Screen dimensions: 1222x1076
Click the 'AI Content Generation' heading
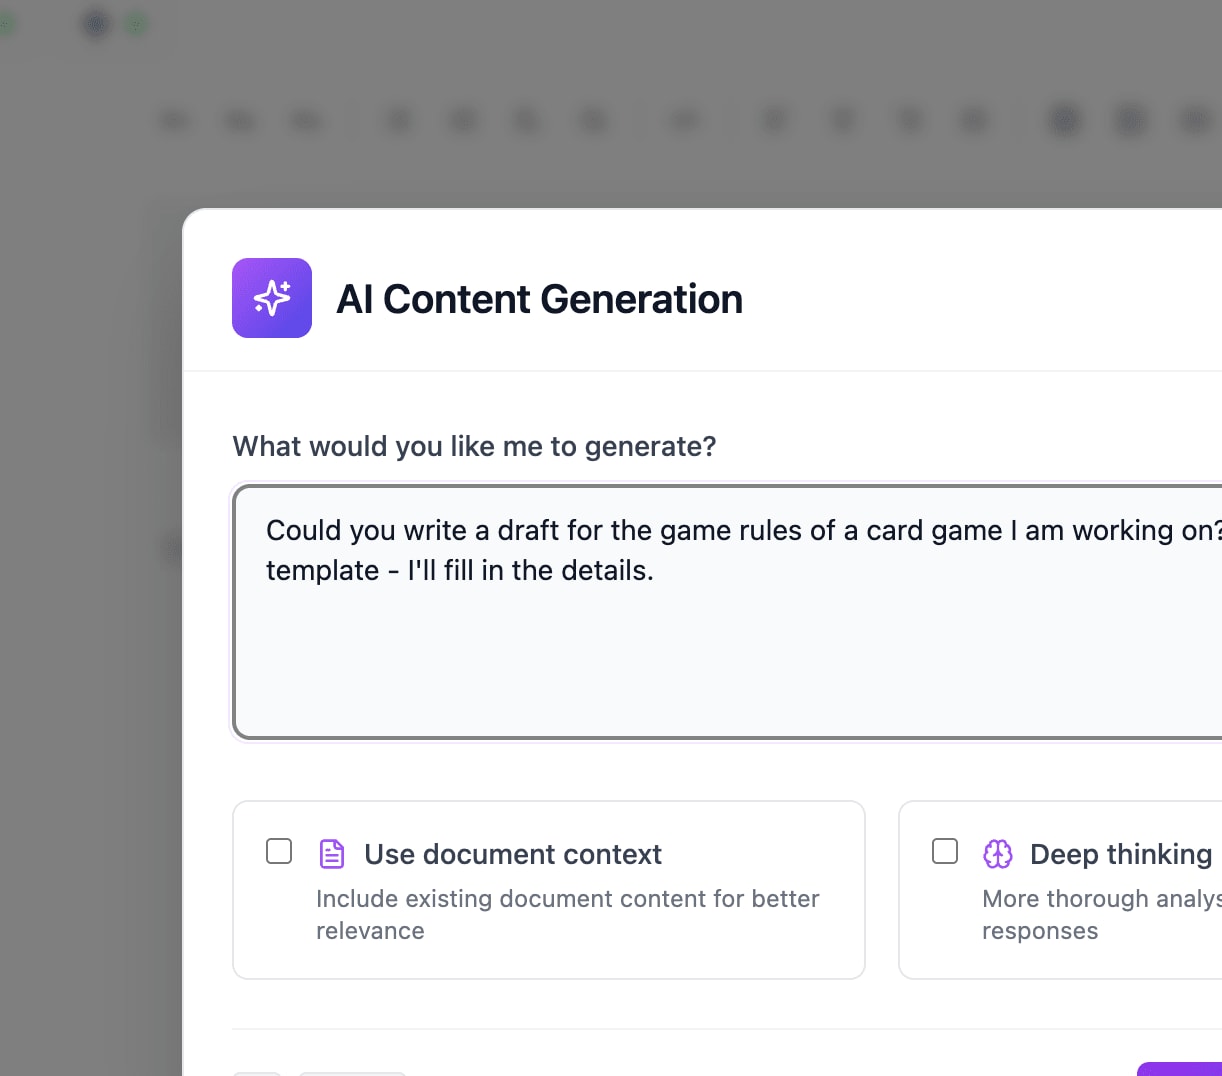540,299
